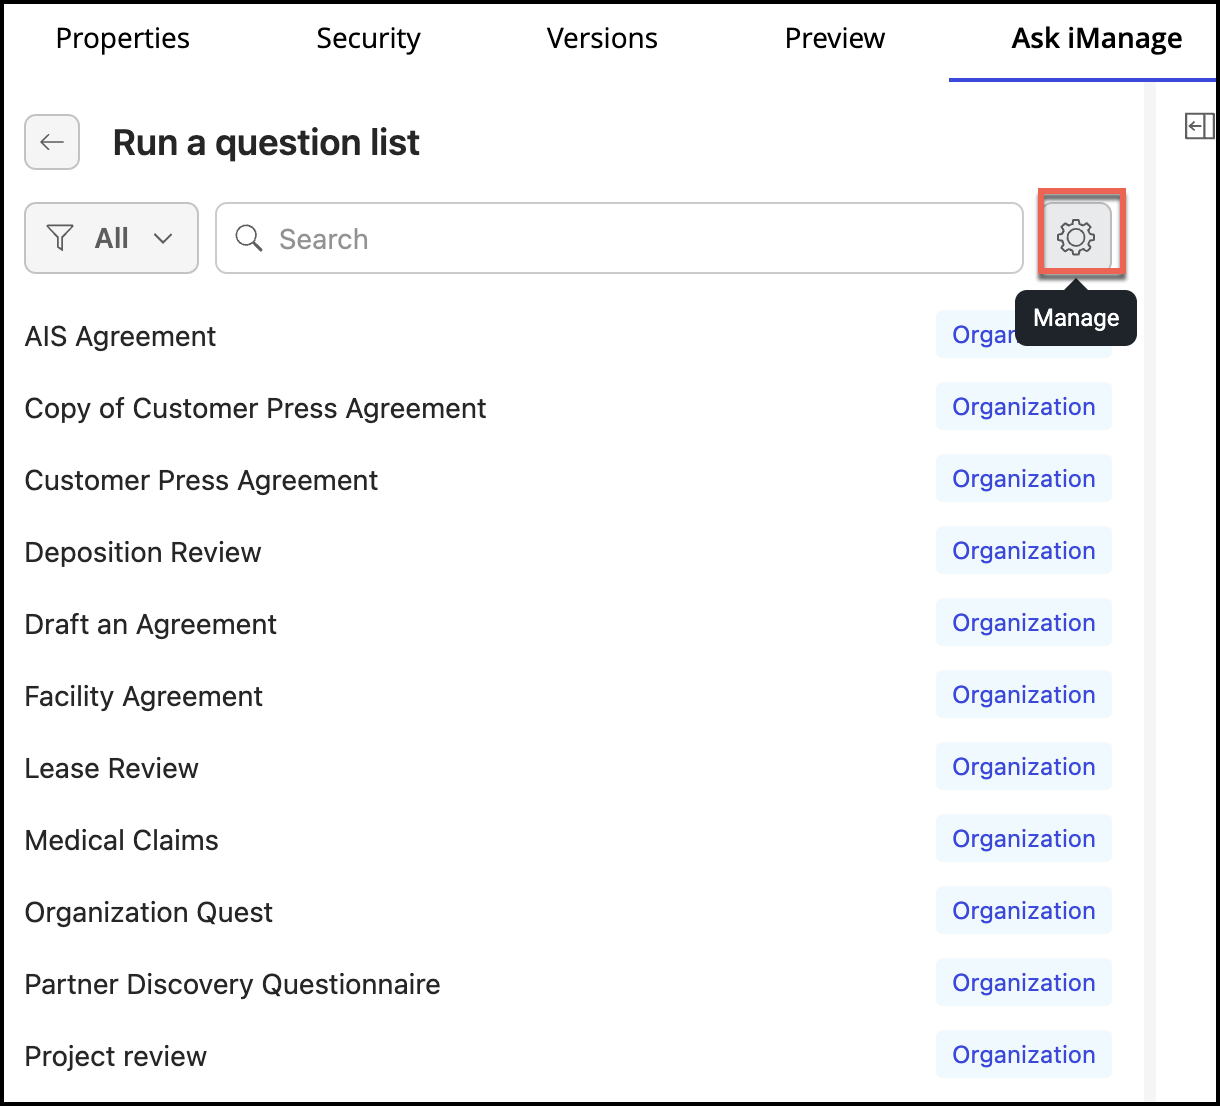Screen dimensions: 1220x1106
Task: Go to the Versions tab
Action: click(x=602, y=39)
